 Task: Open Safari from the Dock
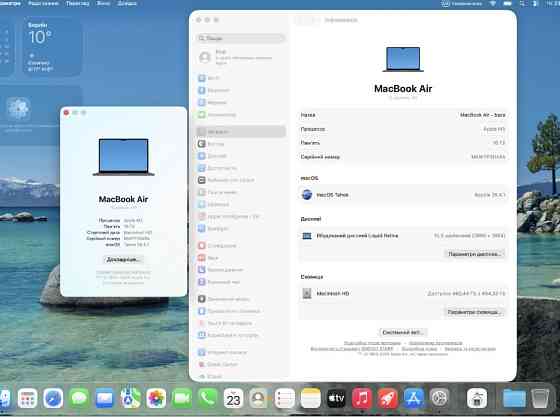click(x=53, y=398)
